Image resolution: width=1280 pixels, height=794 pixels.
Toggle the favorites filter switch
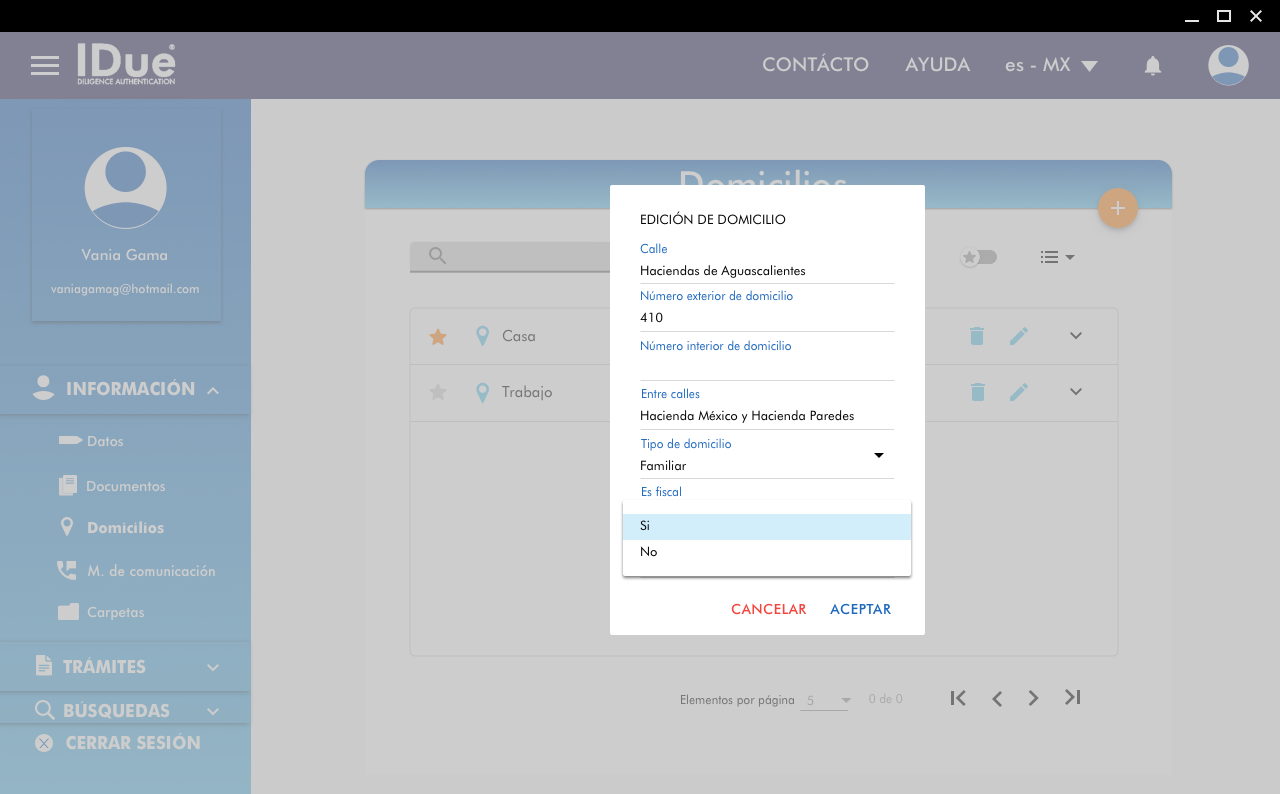tap(979, 257)
